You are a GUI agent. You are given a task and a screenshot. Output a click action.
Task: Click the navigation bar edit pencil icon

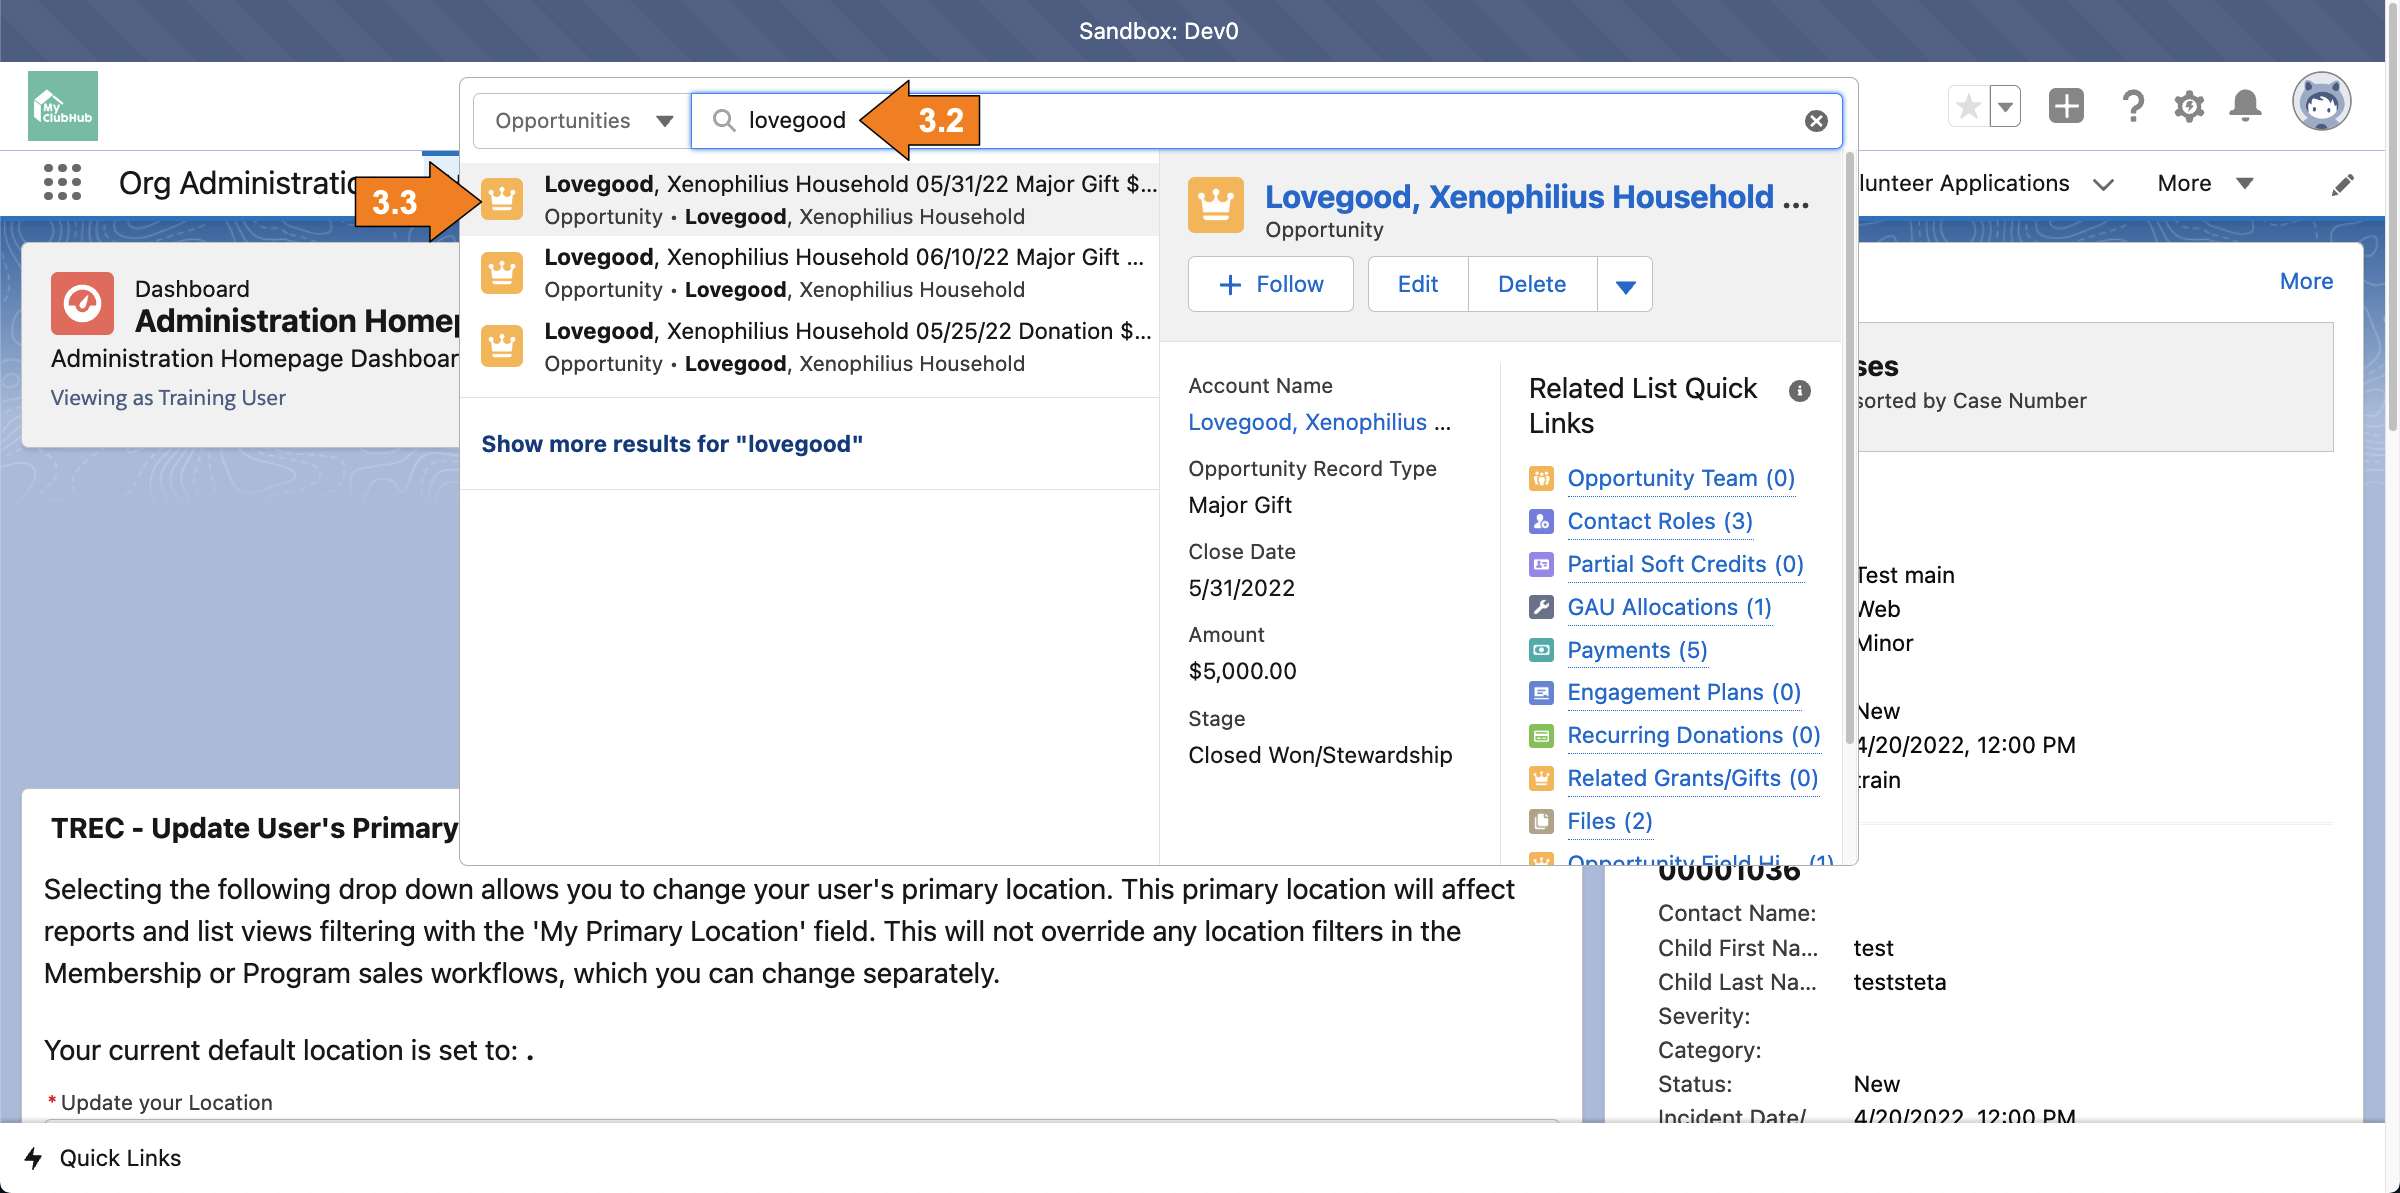click(2342, 185)
